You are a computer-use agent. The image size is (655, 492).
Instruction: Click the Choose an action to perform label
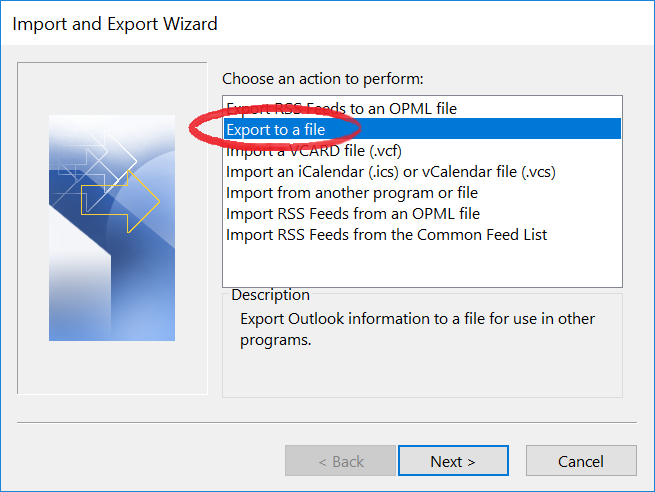[x=322, y=79]
